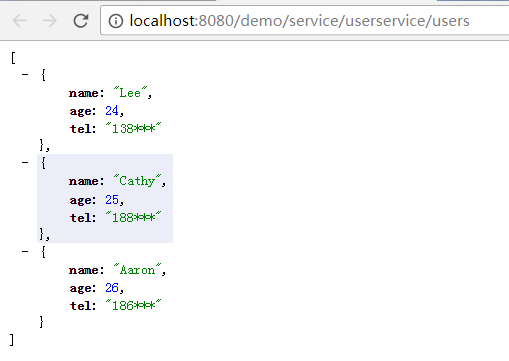Viewport: 509px width, 361px height.
Task: Collapse the Cathy object with minus toggle
Action: [25, 163]
